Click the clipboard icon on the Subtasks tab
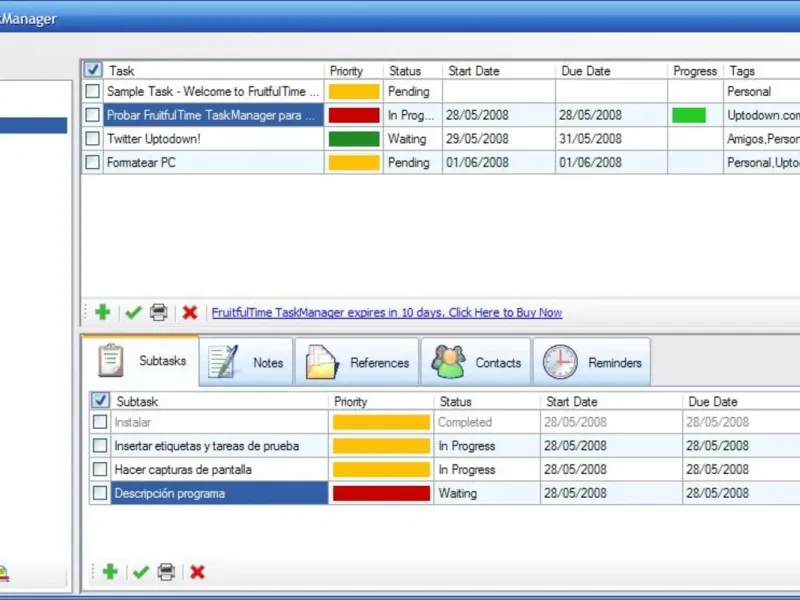The height and width of the screenshot is (600, 800). click(x=111, y=360)
